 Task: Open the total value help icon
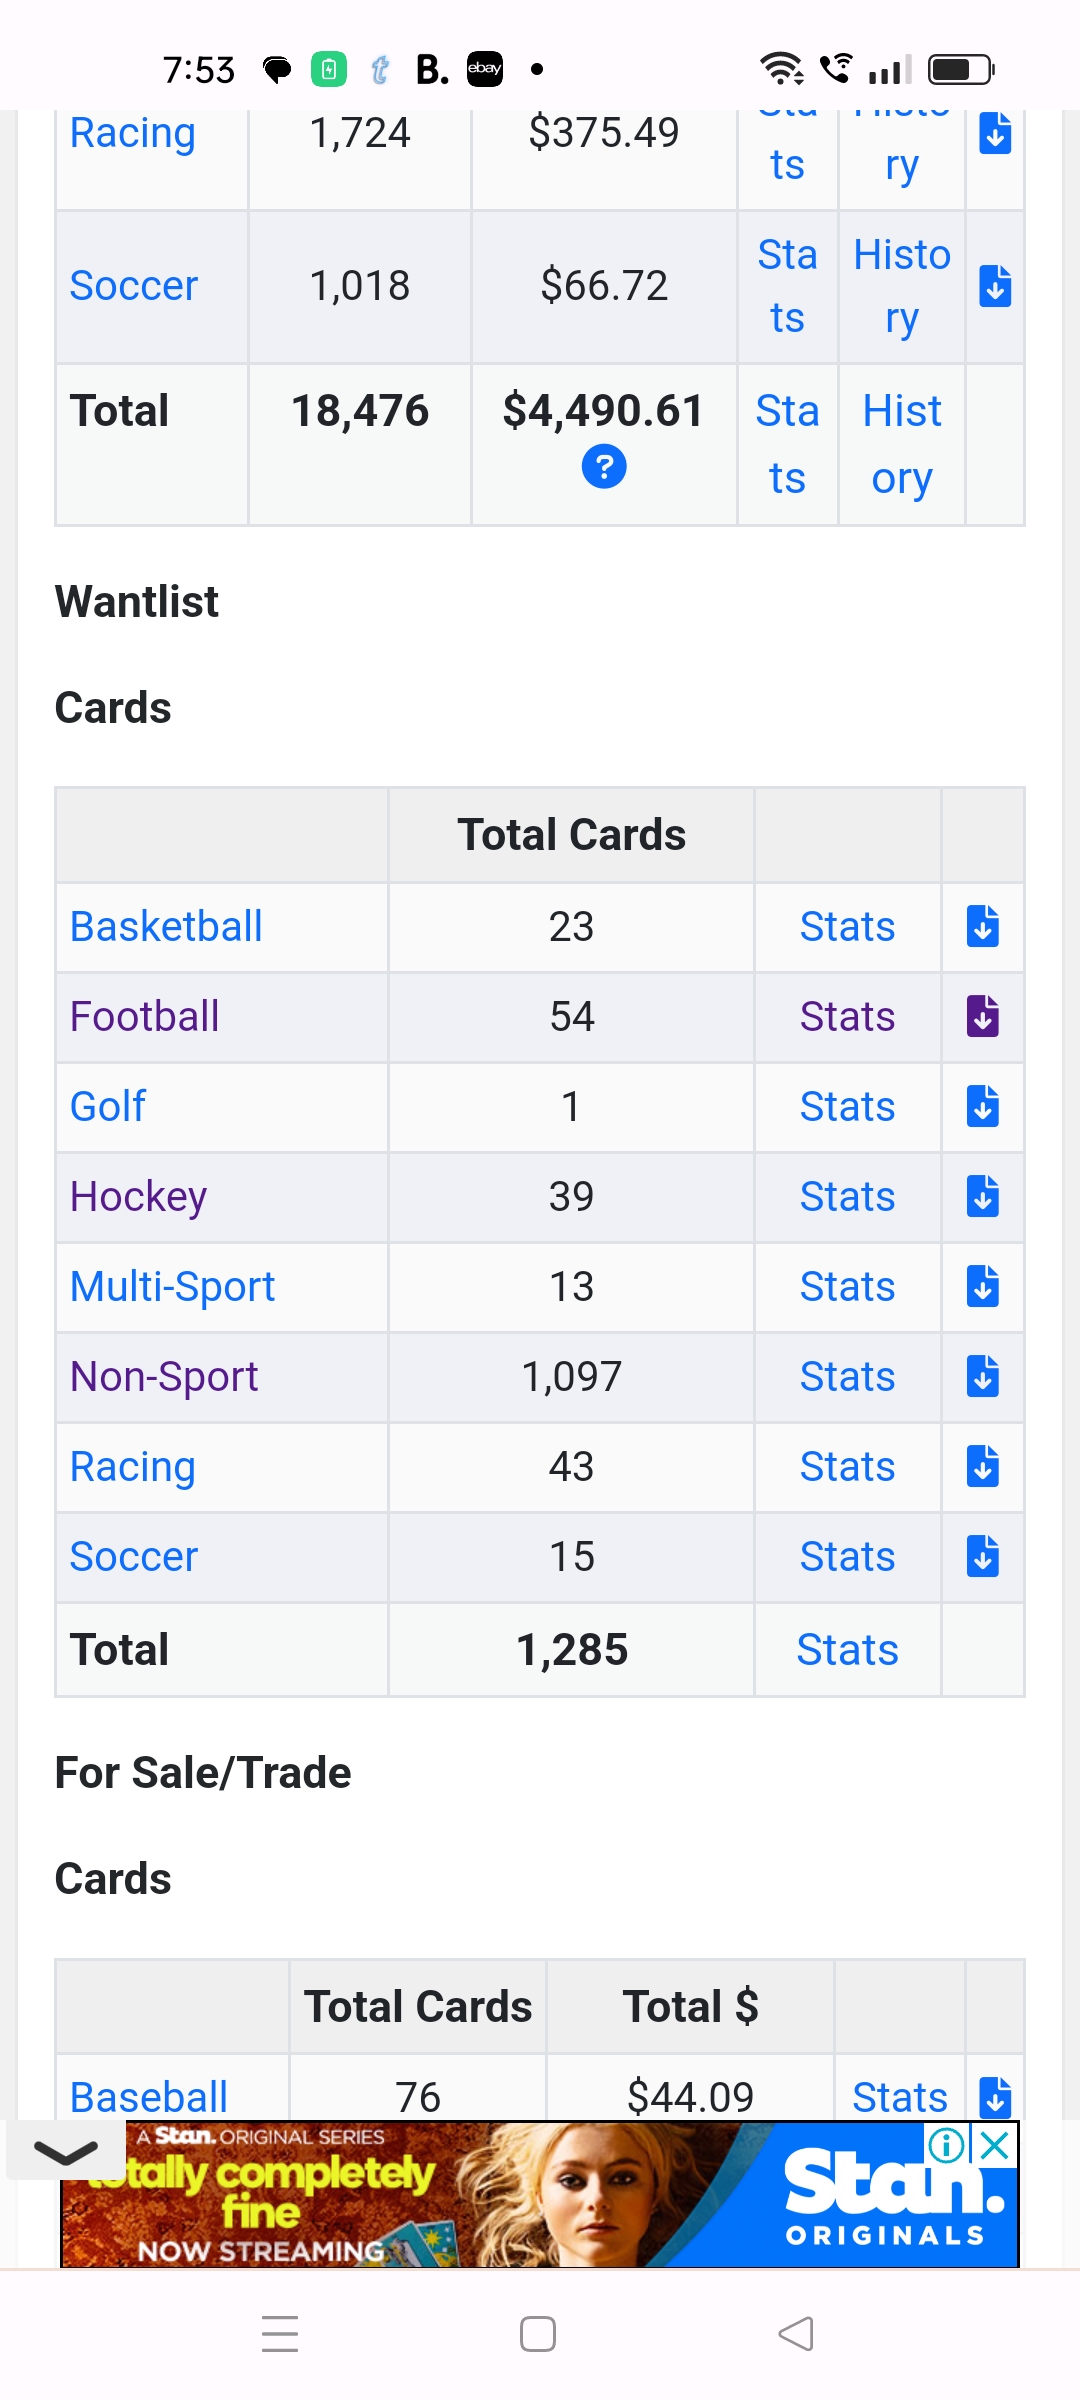[x=604, y=467]
